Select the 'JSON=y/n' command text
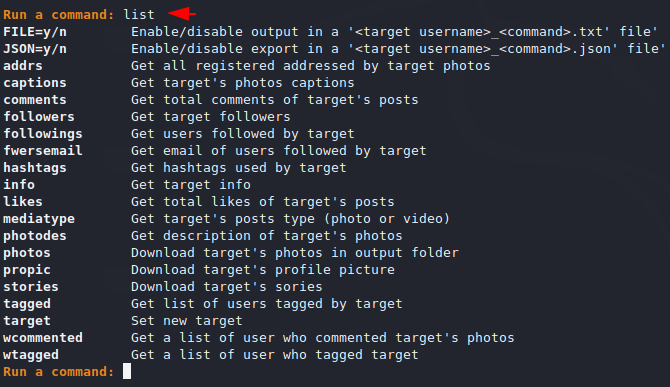Viewport: 670px width, 387px height. tap(35, 49)
